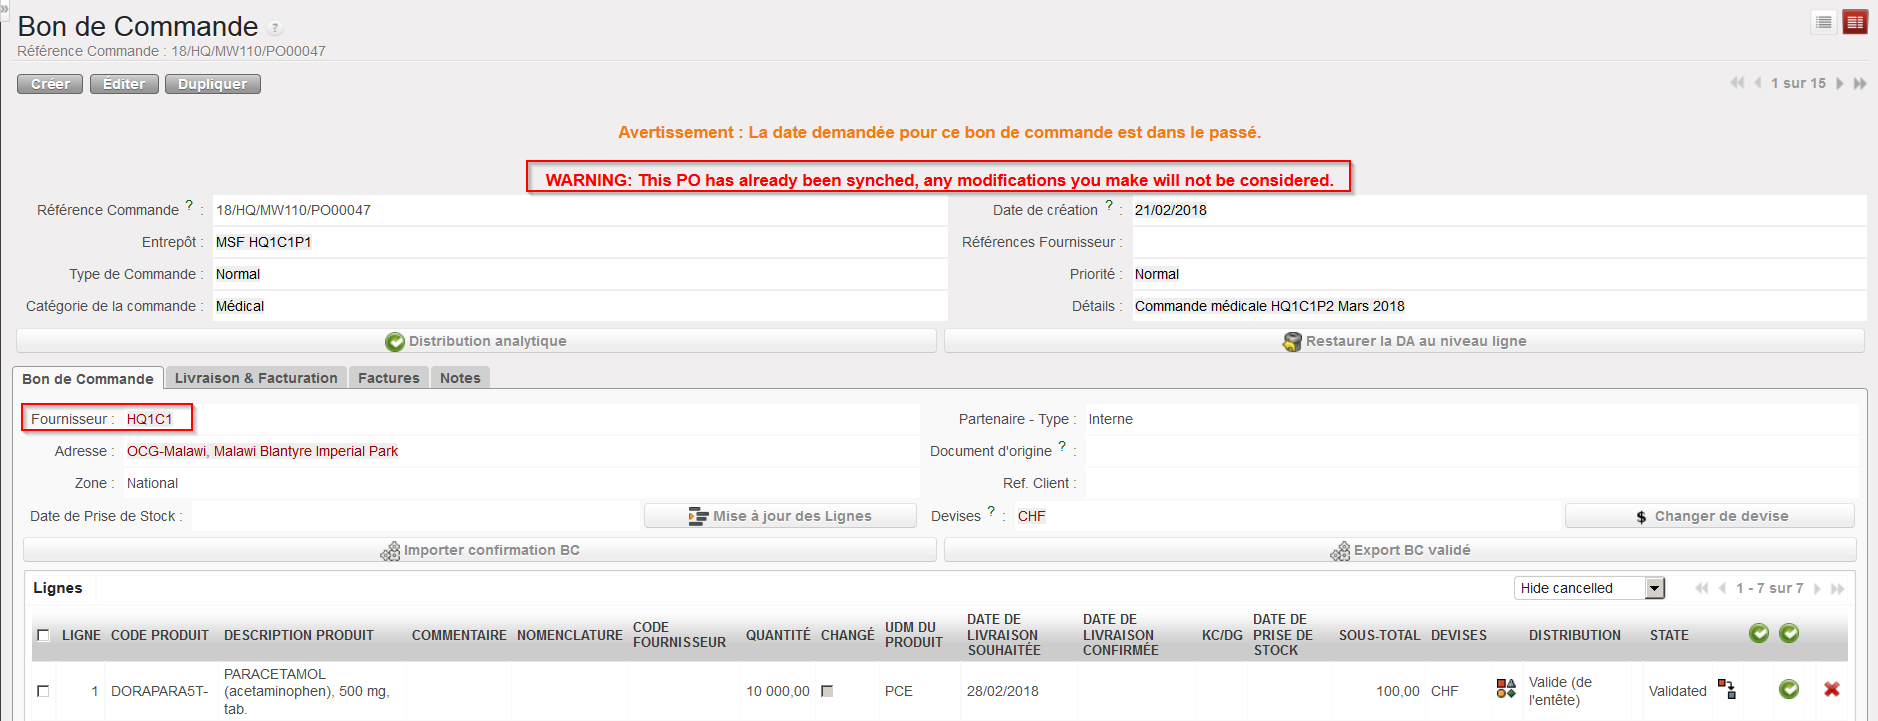Go to previous record arrow near '1 sur 15'
The height and width of the screenshot is (721, 1878).
point(1757,83)
